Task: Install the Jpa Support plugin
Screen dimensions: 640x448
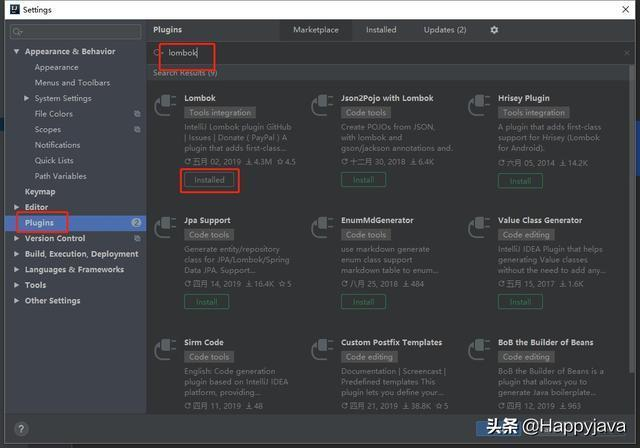Action: 207,302
